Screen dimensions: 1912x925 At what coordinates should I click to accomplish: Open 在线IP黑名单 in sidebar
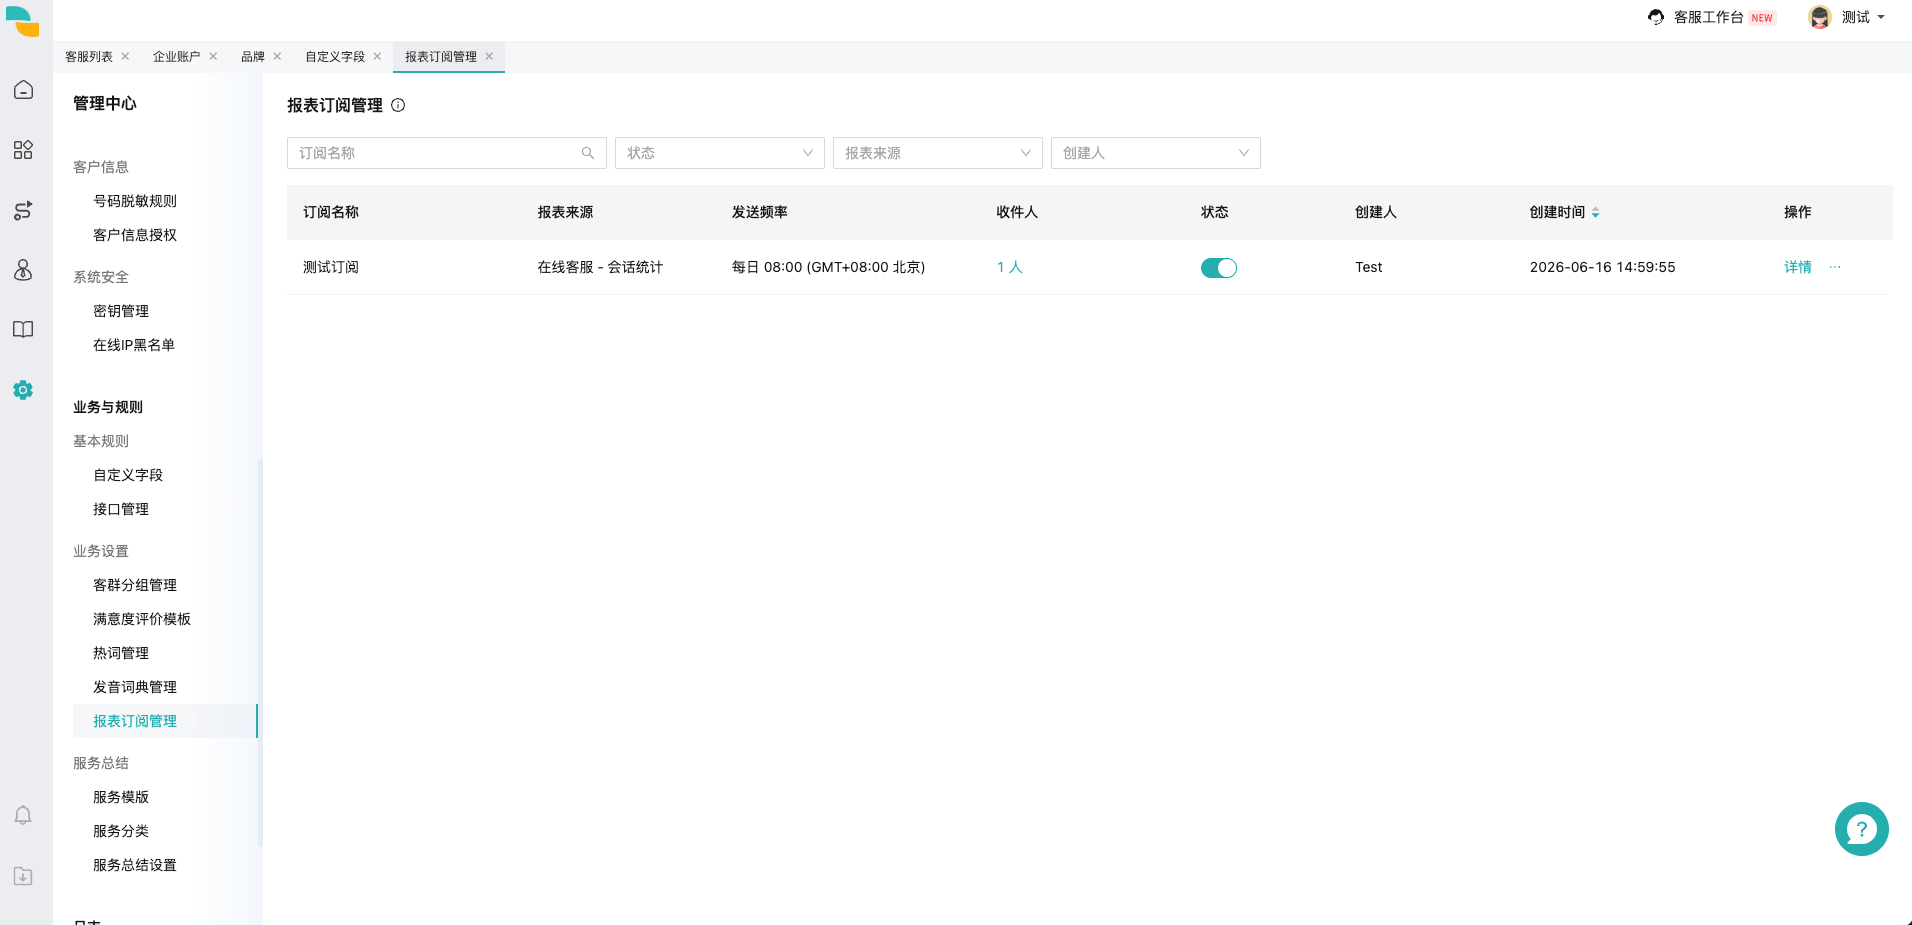point(134,345)
